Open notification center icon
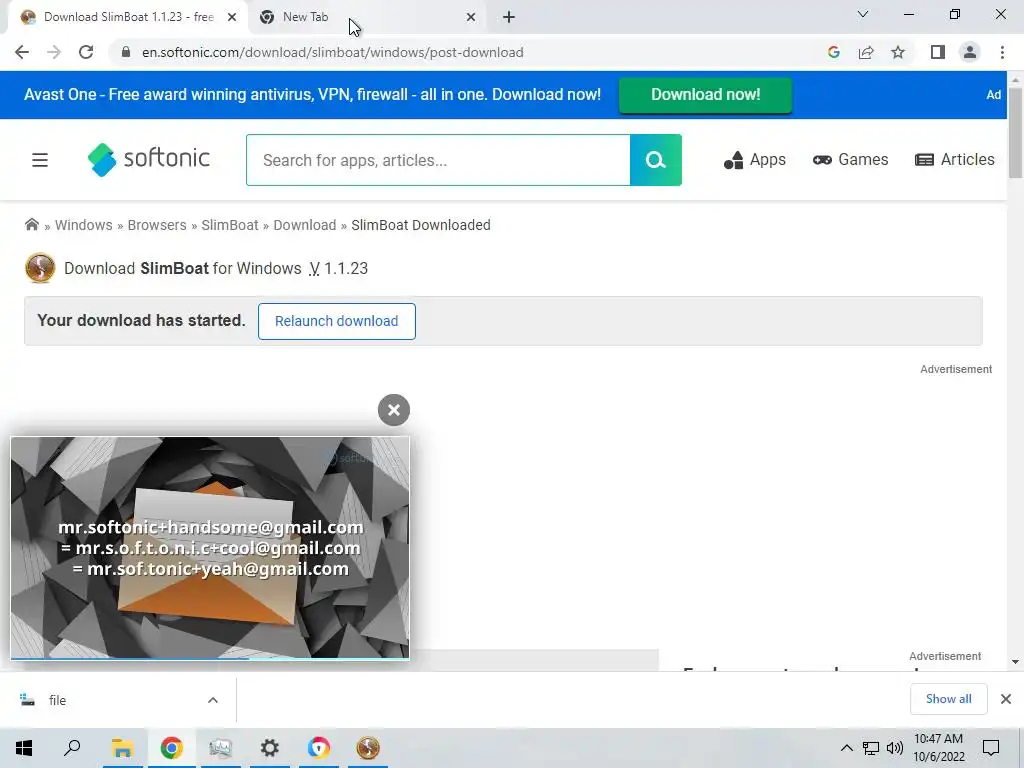 pos(991,748)
